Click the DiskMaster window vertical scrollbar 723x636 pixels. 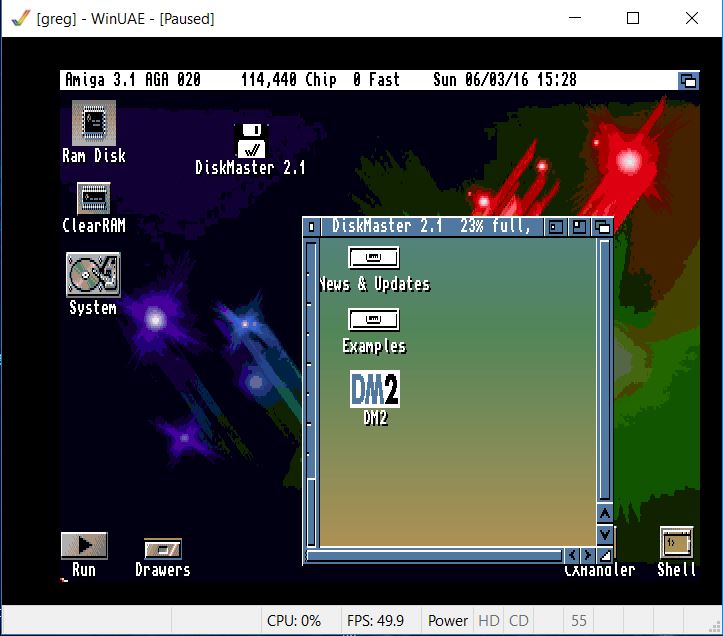[605, 370]
